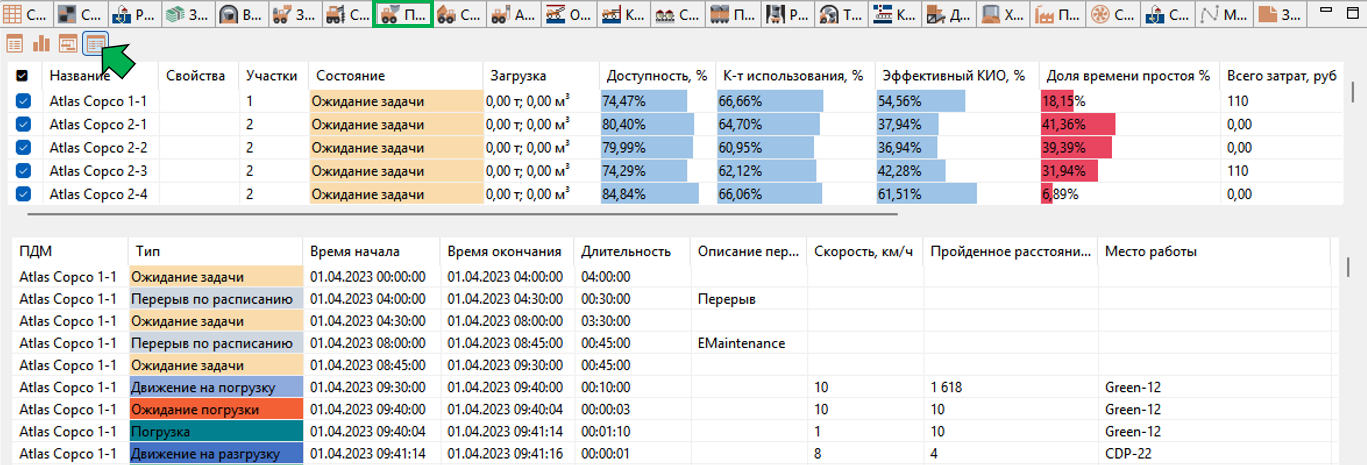Viewport: 1367px width, 465px height.
Task: Click the 00:01:10 duration cell
Action: (x=631, y=431)
